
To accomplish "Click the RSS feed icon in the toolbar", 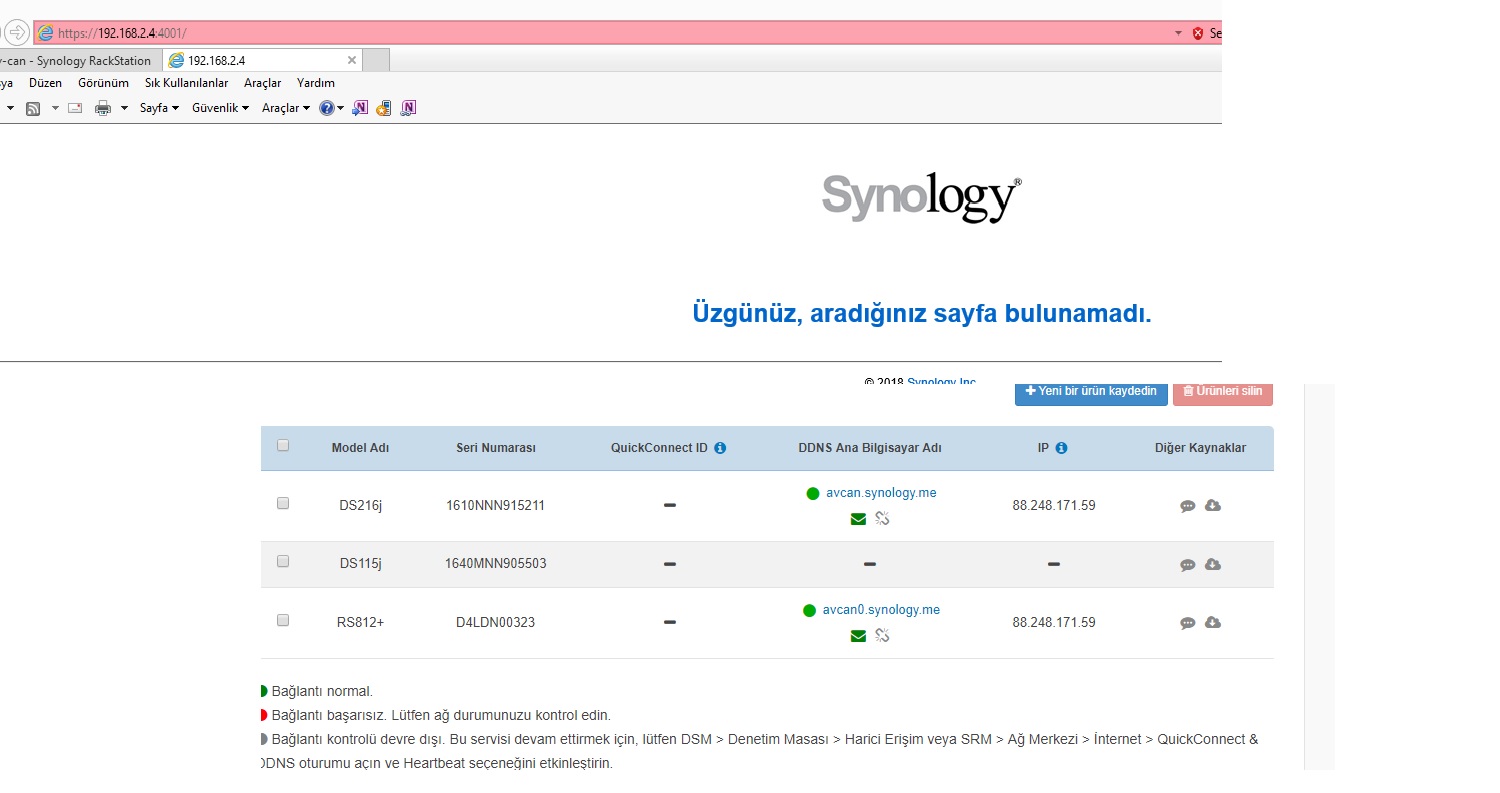I will (x=33, y=108).
